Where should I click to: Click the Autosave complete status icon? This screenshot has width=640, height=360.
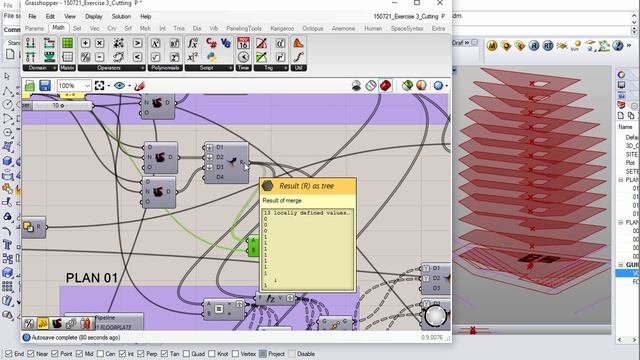27,338
